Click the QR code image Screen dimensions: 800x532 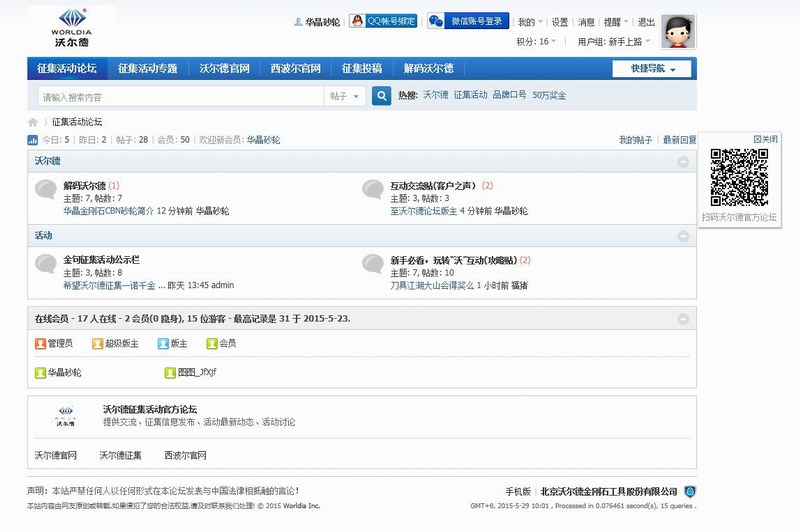coord(739,177)
